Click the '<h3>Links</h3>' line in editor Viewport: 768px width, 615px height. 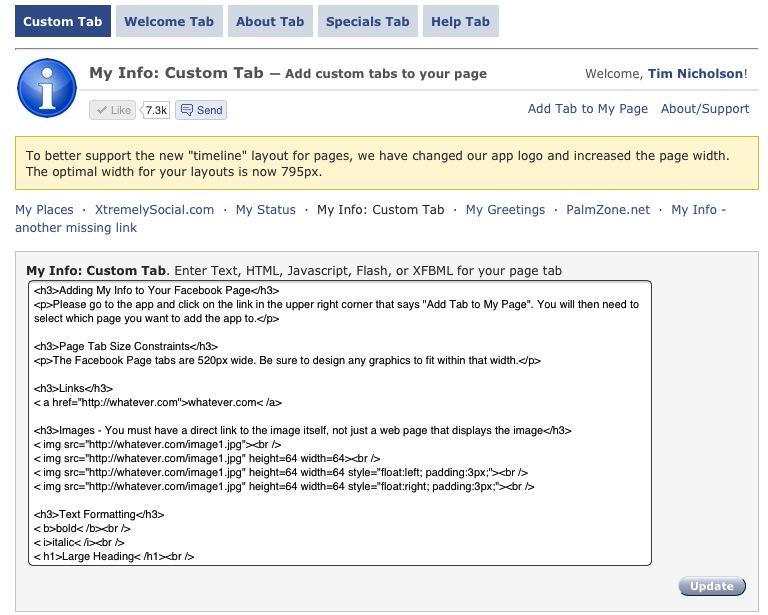tap(73, 388)
